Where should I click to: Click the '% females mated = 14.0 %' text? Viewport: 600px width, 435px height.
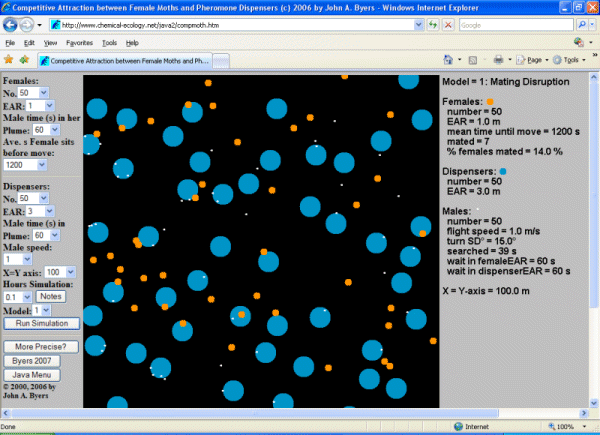pos(504,152)
